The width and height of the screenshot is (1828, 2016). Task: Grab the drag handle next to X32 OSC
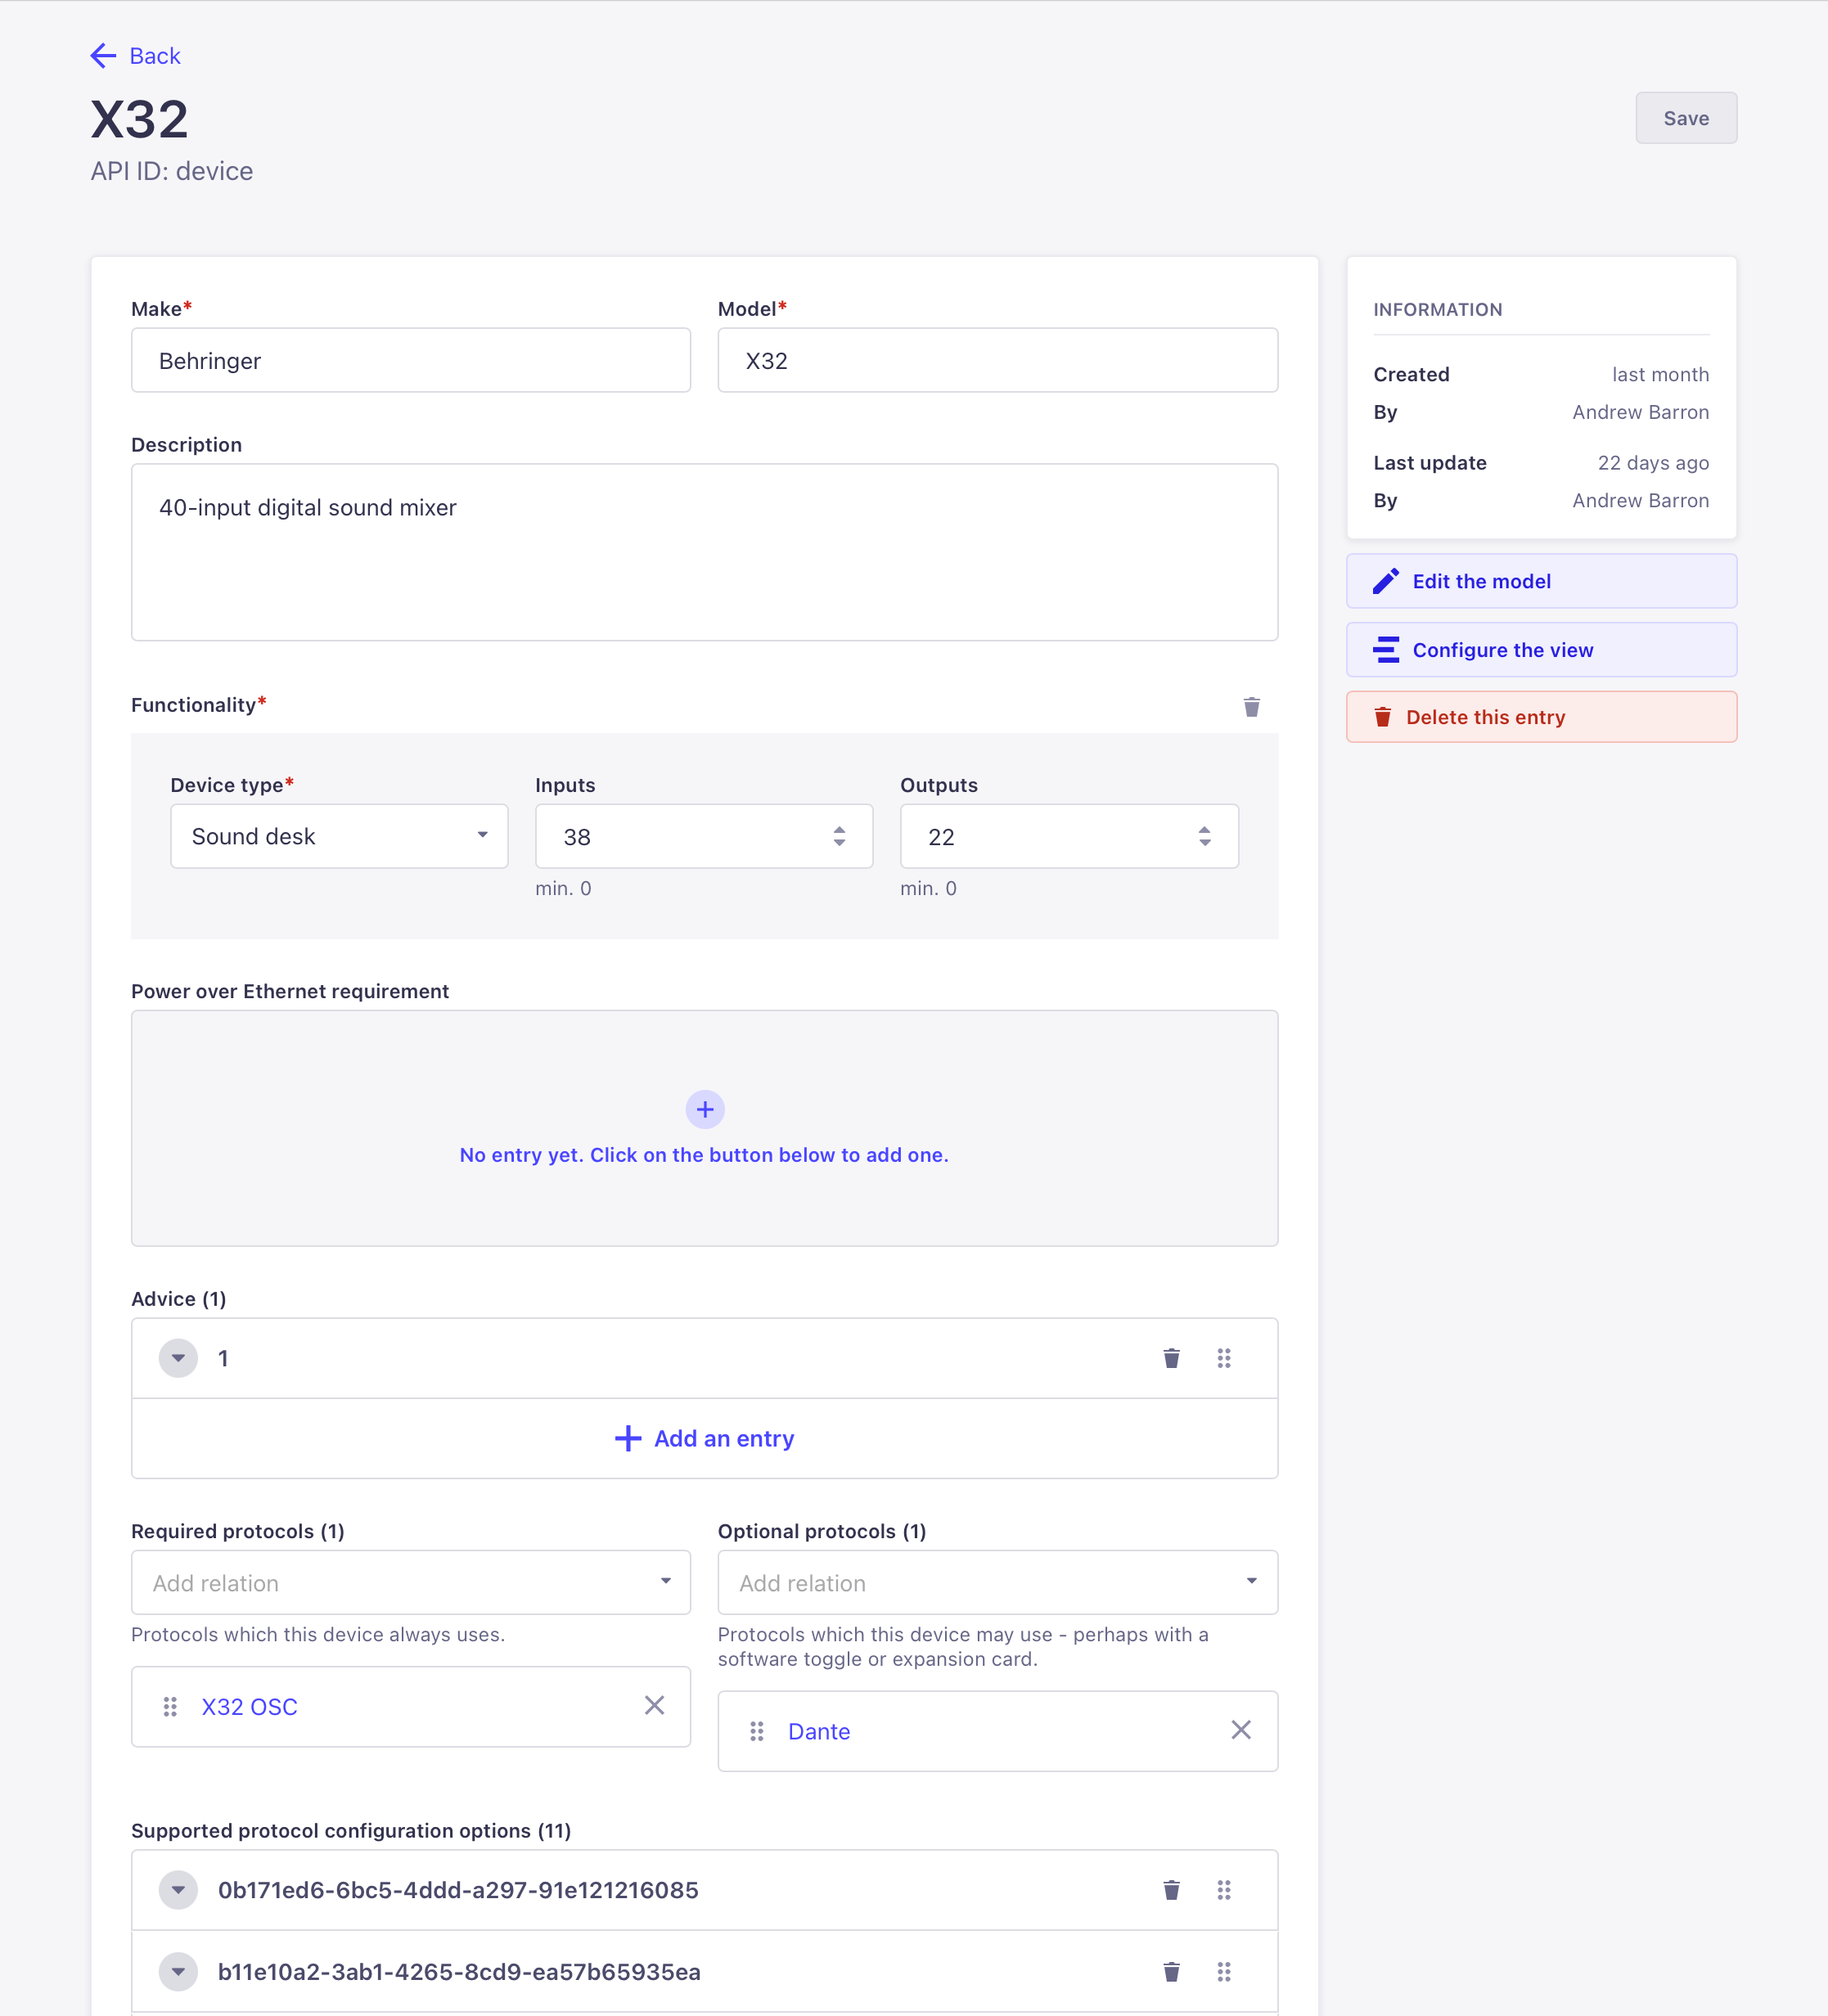point(170,1706)
